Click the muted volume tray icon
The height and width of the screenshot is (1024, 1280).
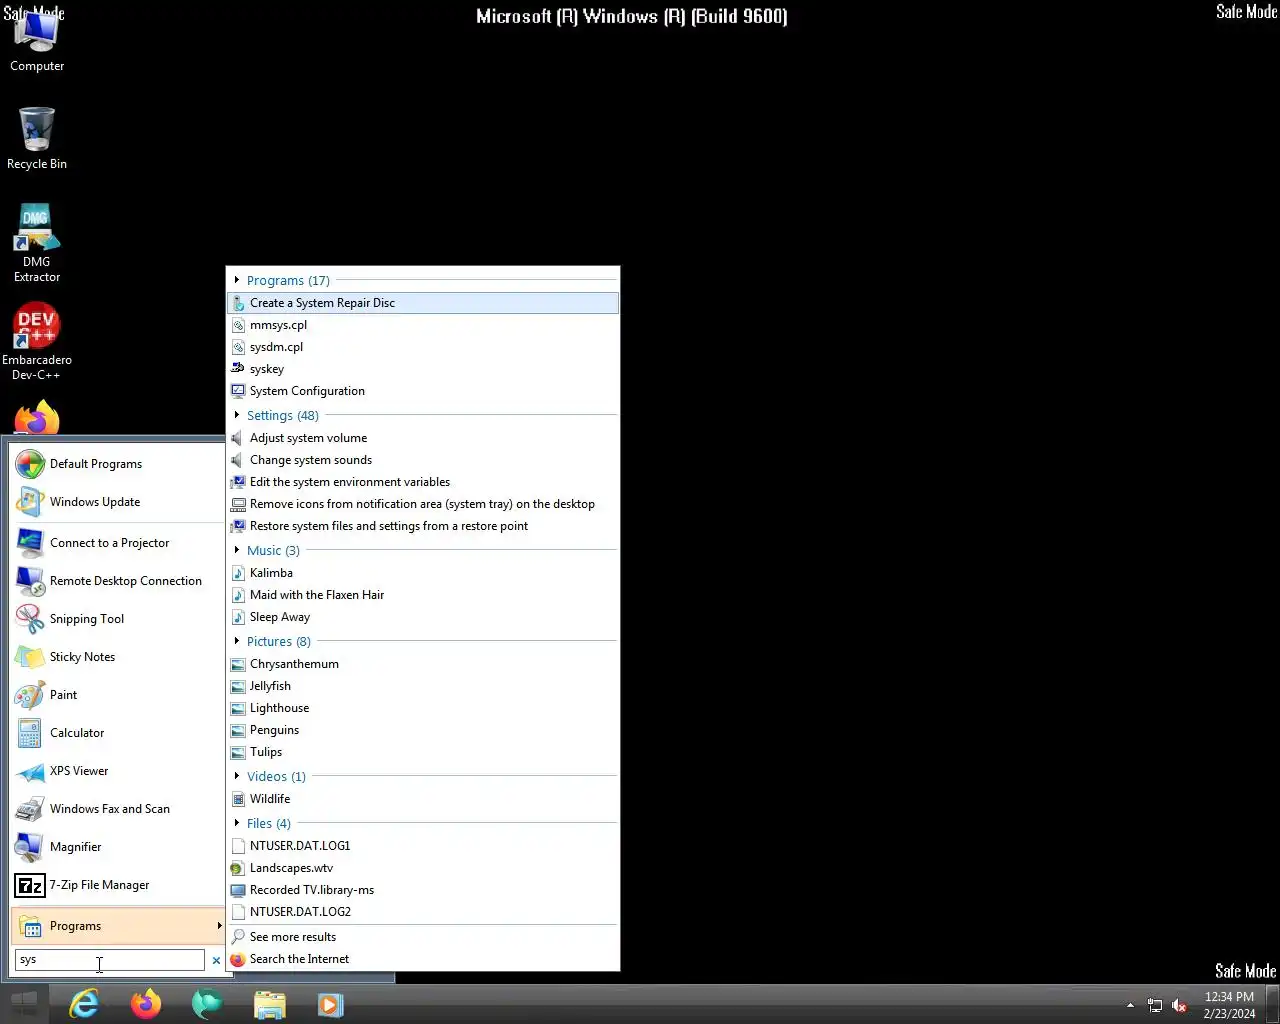coord(1180,1006)
